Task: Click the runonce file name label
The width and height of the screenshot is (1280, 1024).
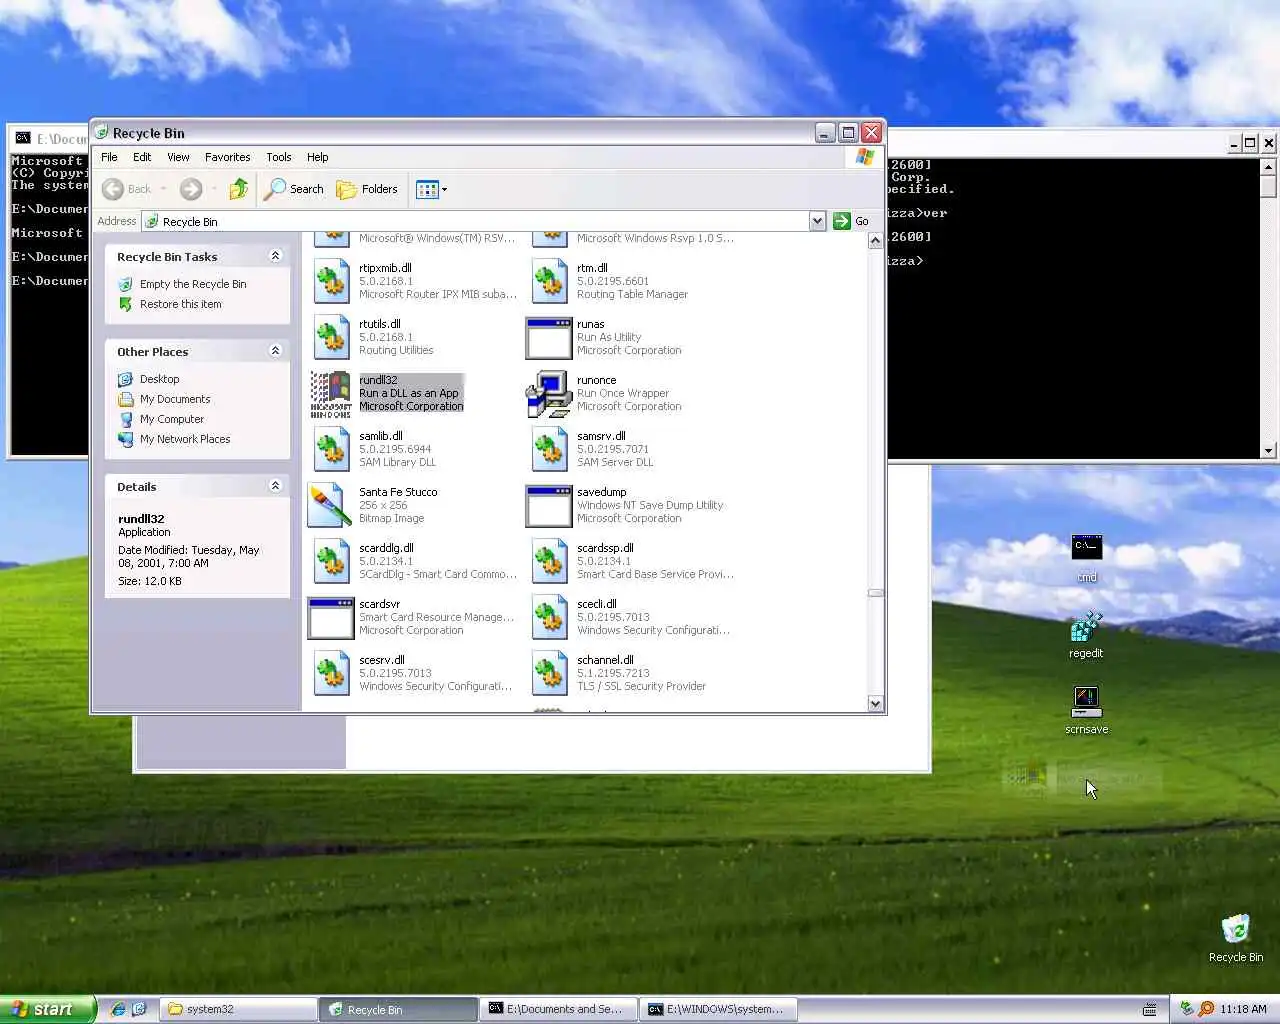Action: (596, 380)
